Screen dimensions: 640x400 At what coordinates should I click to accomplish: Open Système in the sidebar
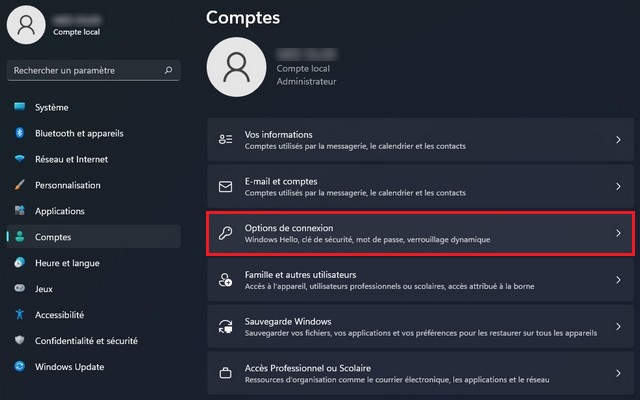(x=51, y=107)
